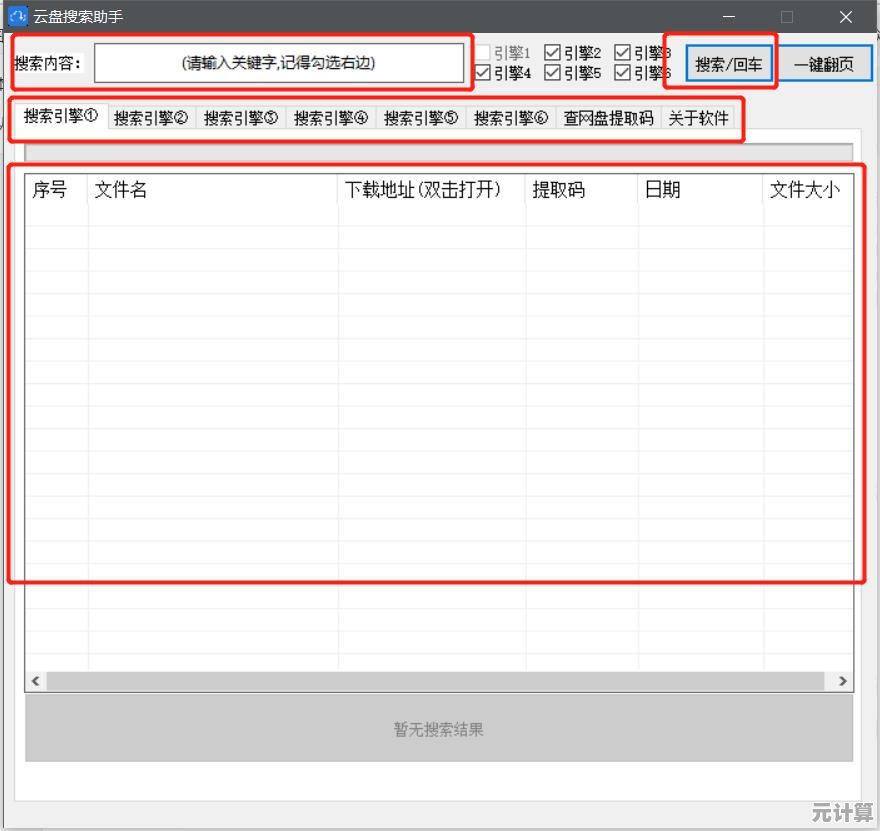Enable the 引擎1 checkbox

482,51
